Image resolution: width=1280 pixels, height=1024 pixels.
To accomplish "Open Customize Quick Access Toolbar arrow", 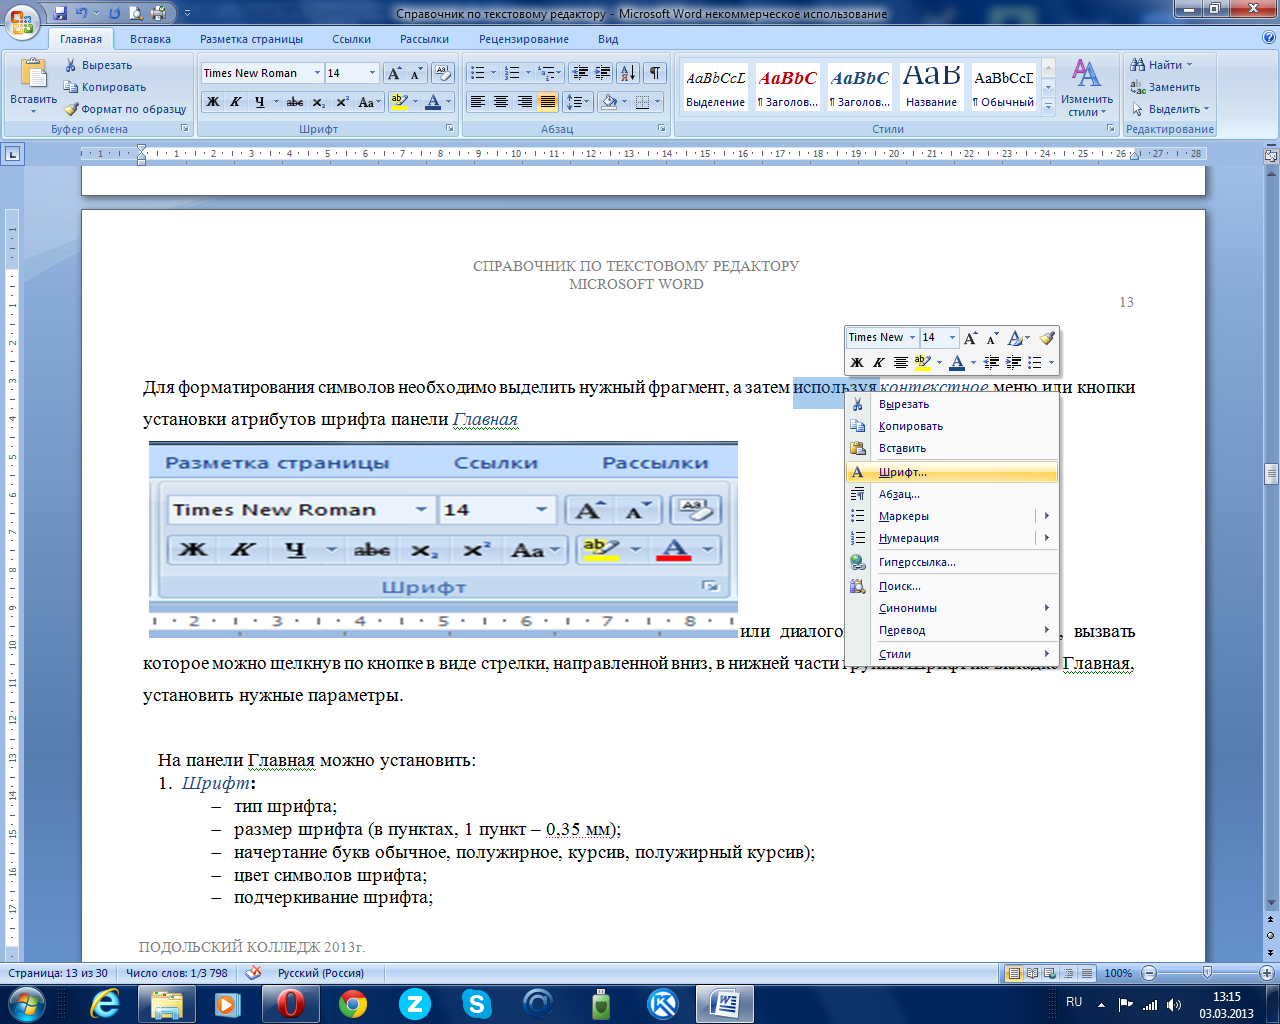I will click(187, 14).
